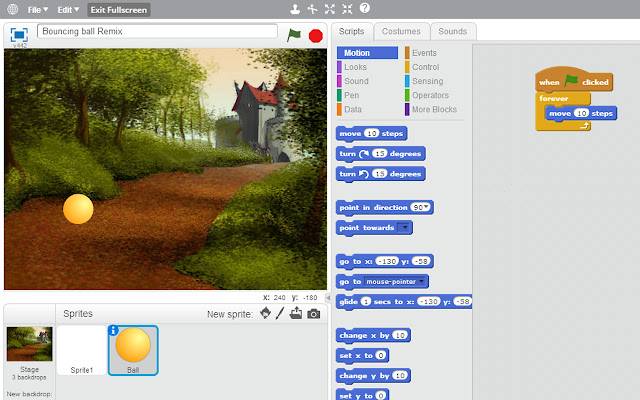Select the Sprite1 thumbnail
The width and height of the screenshot is (640, 400).
[82, 350]
